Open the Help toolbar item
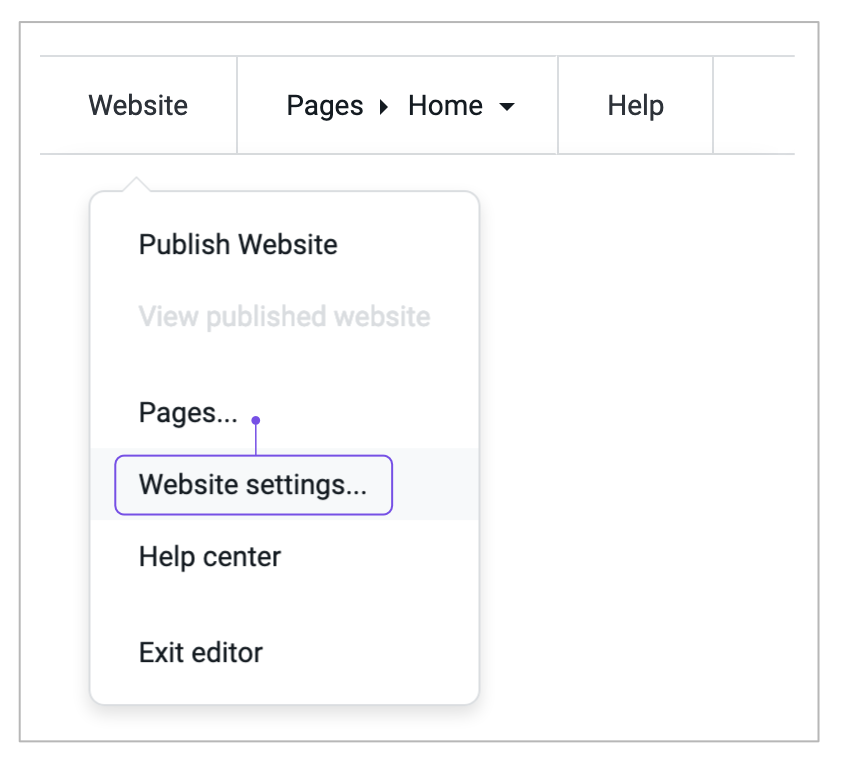The width and height of the screenshot is (842, 763). pyautogui.click(x=635, y=105)
